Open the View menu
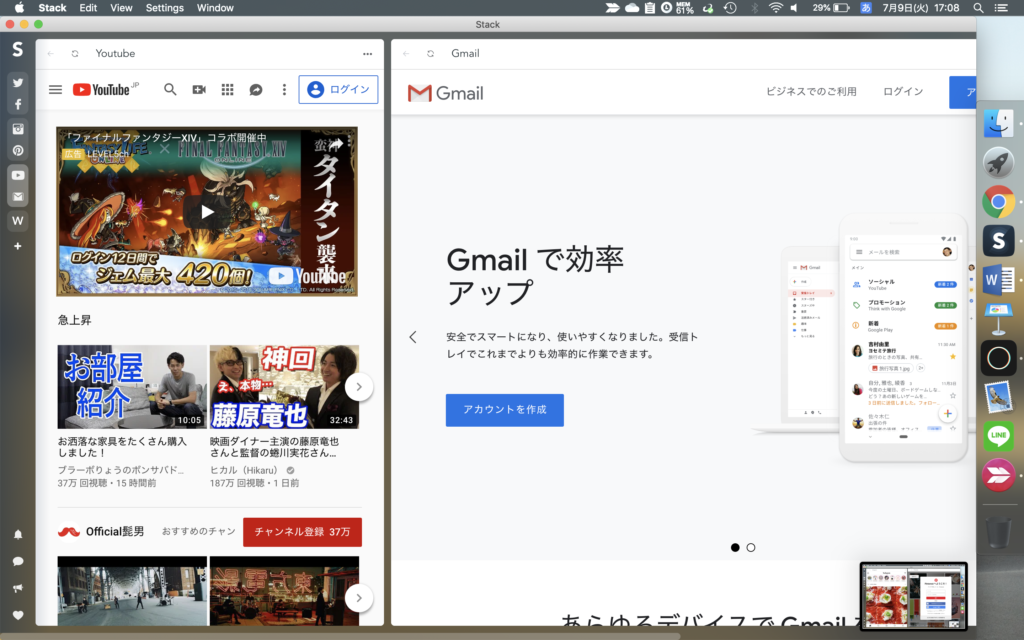 coord(121,8)
